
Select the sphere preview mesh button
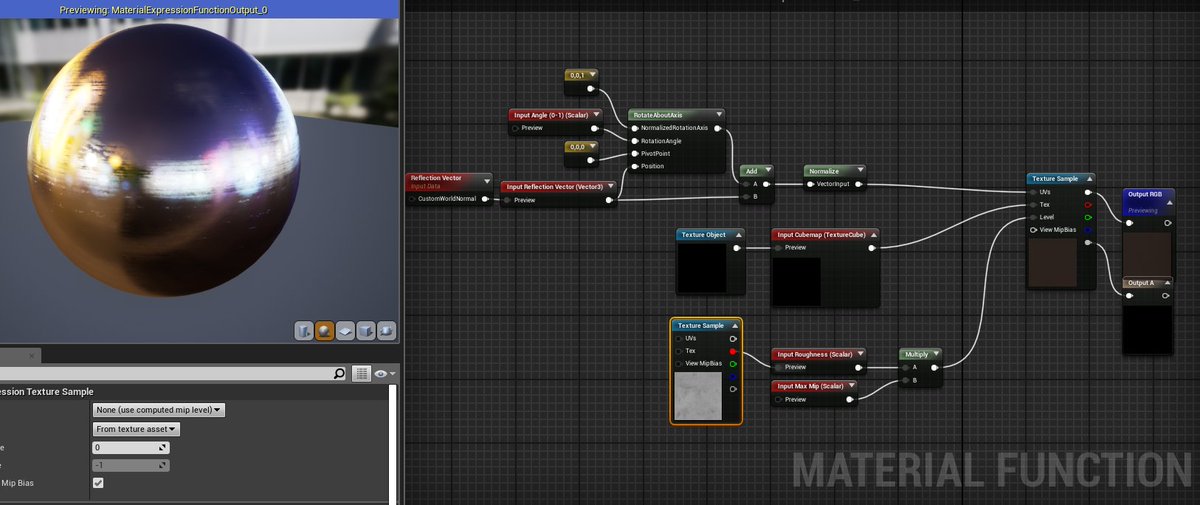point(325,331)
